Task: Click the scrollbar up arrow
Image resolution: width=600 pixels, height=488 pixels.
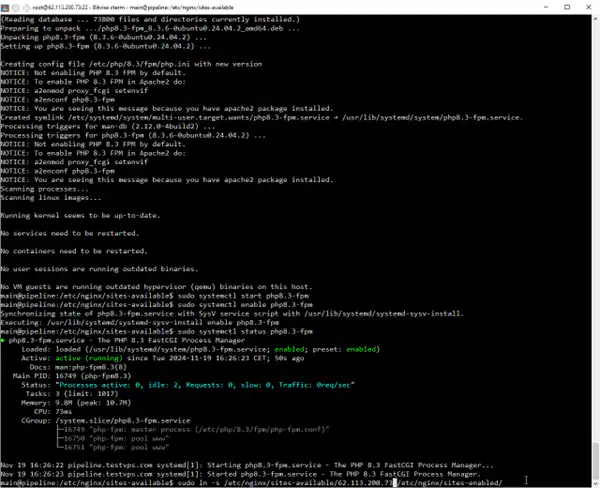Action: coord(594,18)
